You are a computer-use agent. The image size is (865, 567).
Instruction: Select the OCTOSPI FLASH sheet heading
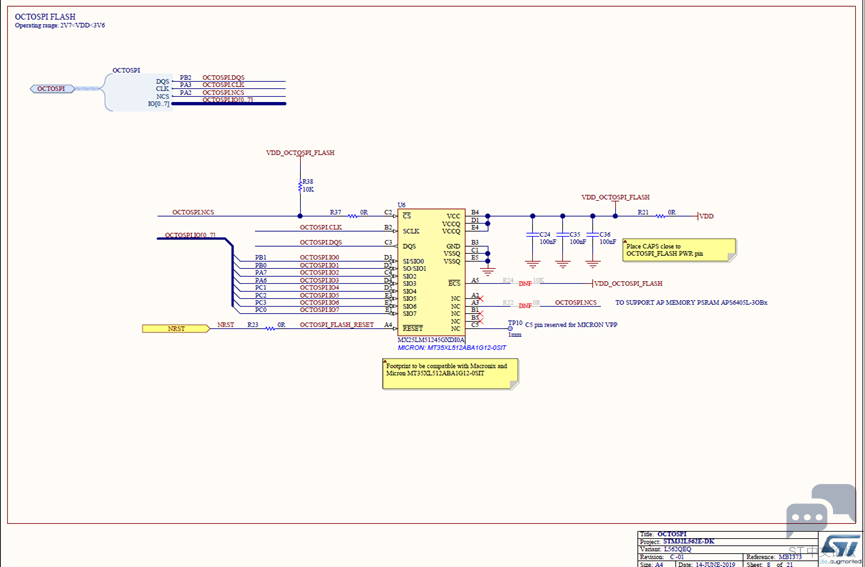click(45, 17)
